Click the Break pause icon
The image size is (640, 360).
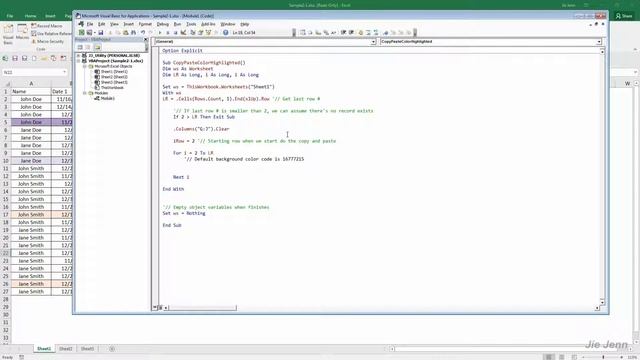click(x=167, y=33)
